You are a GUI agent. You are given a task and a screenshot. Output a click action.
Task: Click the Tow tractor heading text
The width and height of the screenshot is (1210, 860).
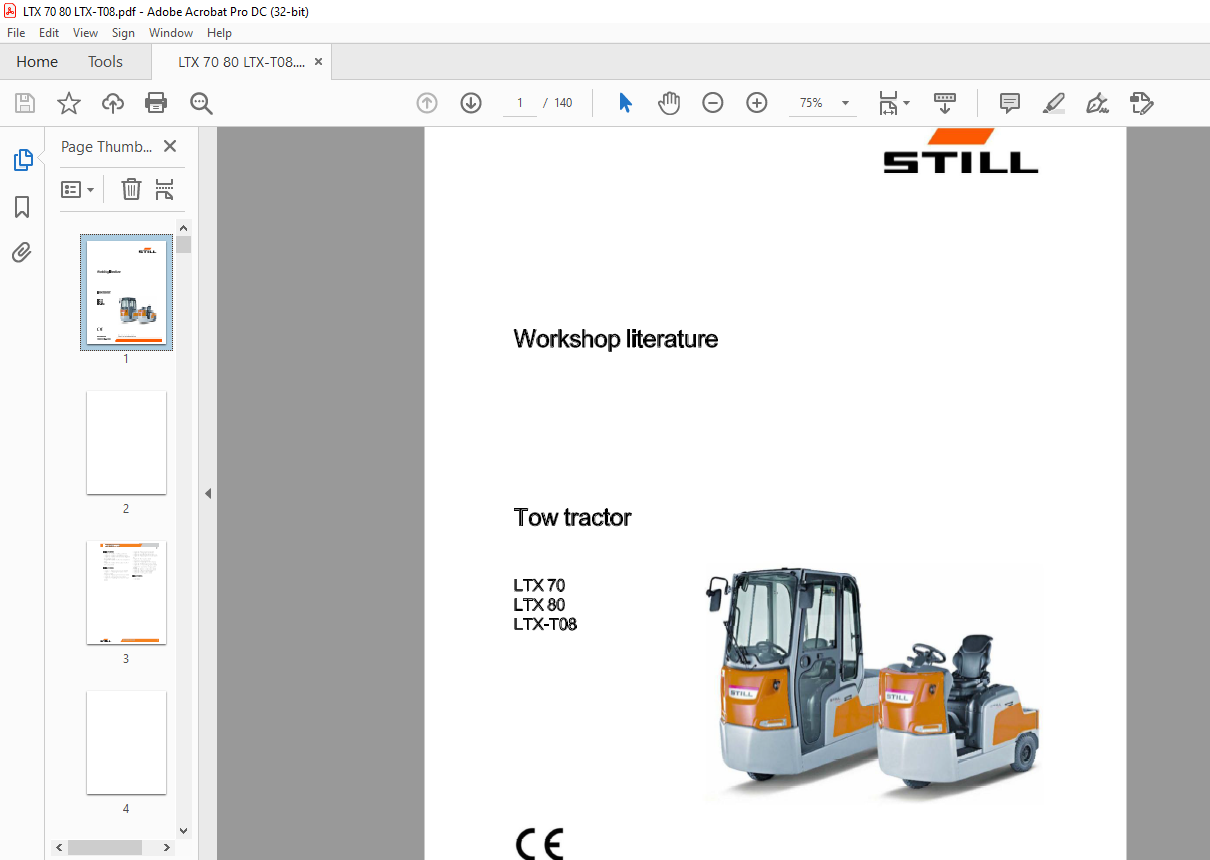572,517
